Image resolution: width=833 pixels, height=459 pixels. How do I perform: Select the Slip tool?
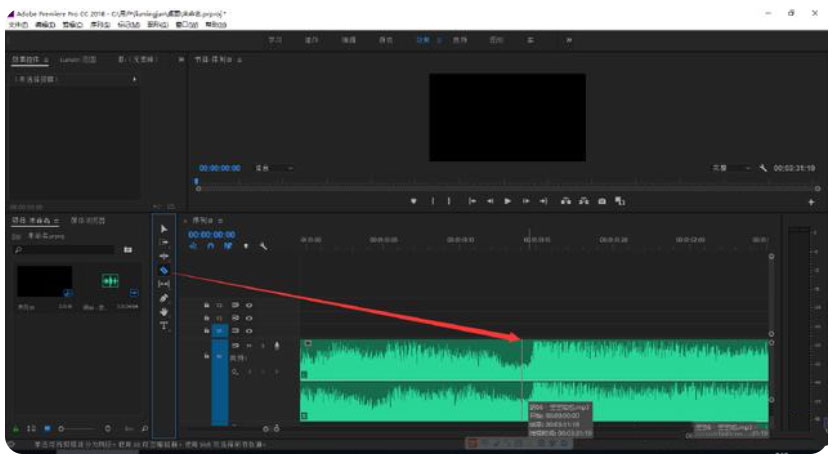tap(164, 283)
